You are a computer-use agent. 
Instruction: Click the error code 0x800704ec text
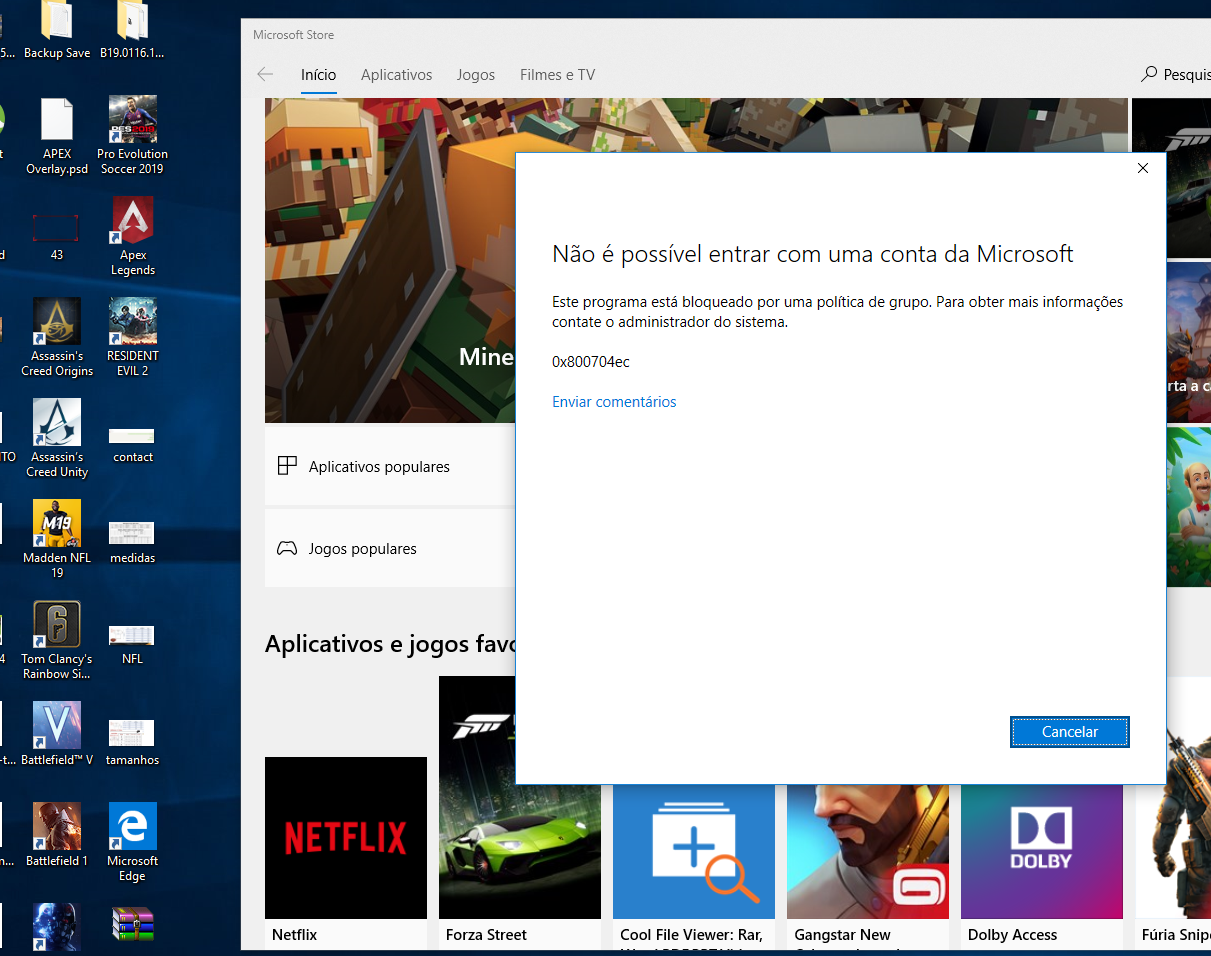pyautogui.click(x=591, y=362)
